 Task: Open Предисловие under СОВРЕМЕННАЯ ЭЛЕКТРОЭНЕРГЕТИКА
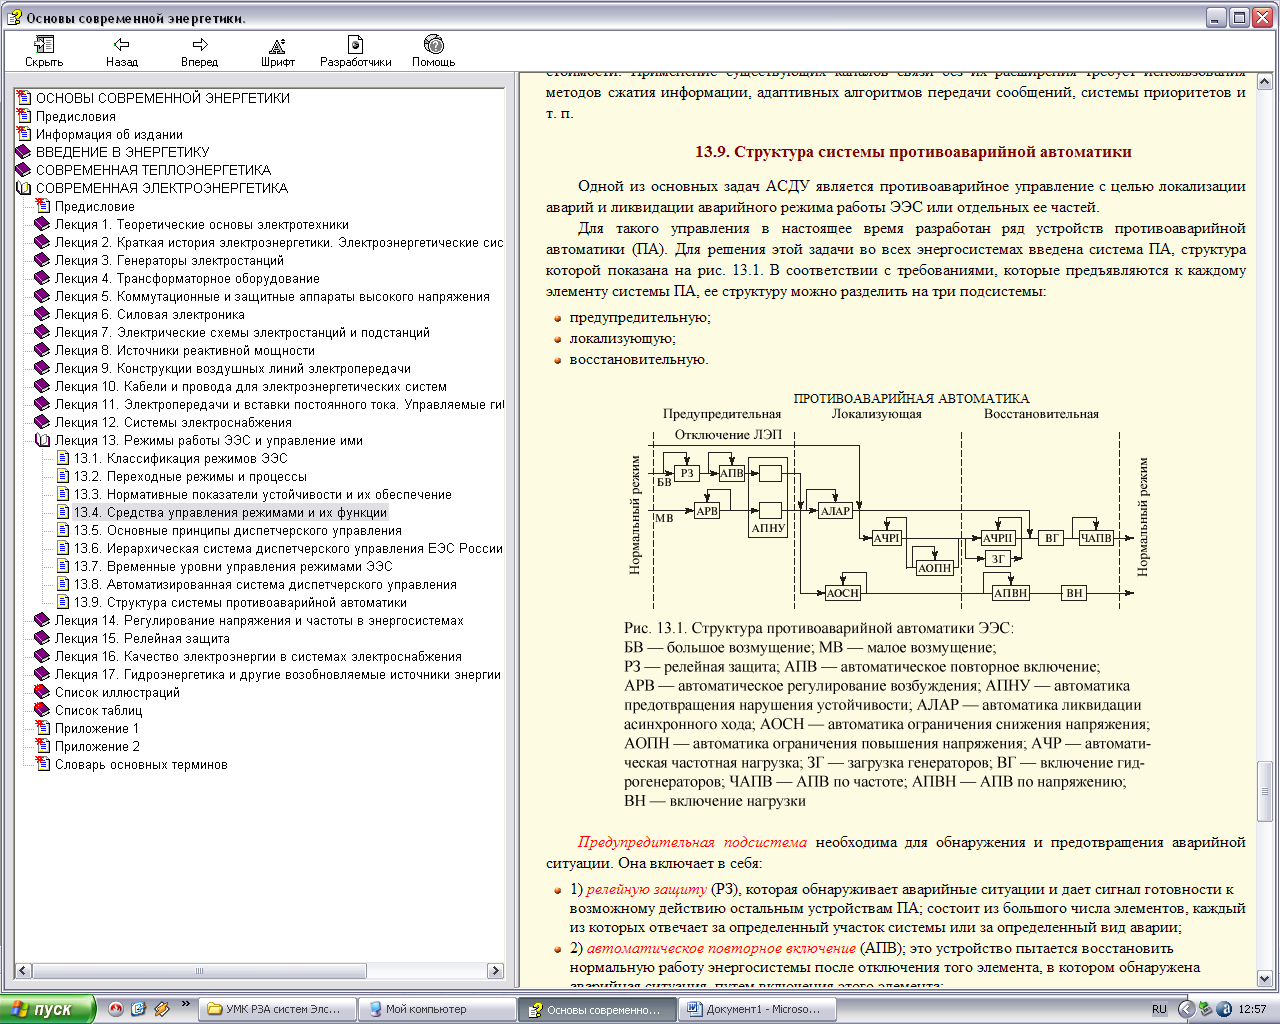tap(94, 206)
